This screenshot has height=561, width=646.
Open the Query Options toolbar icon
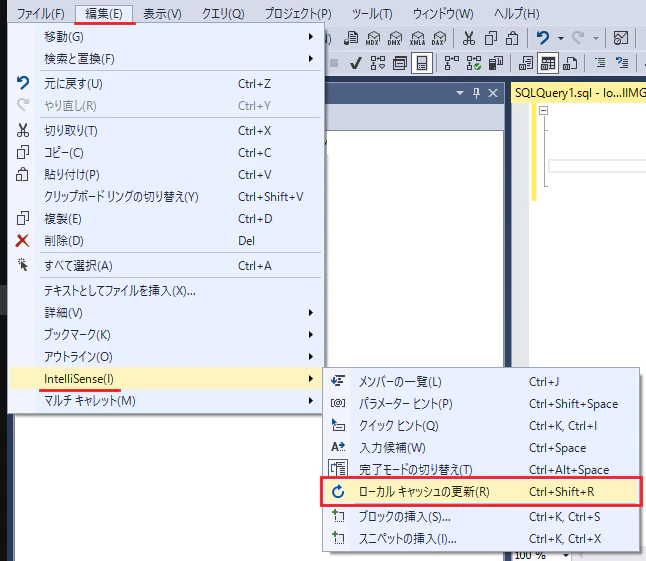pos(400,63)
